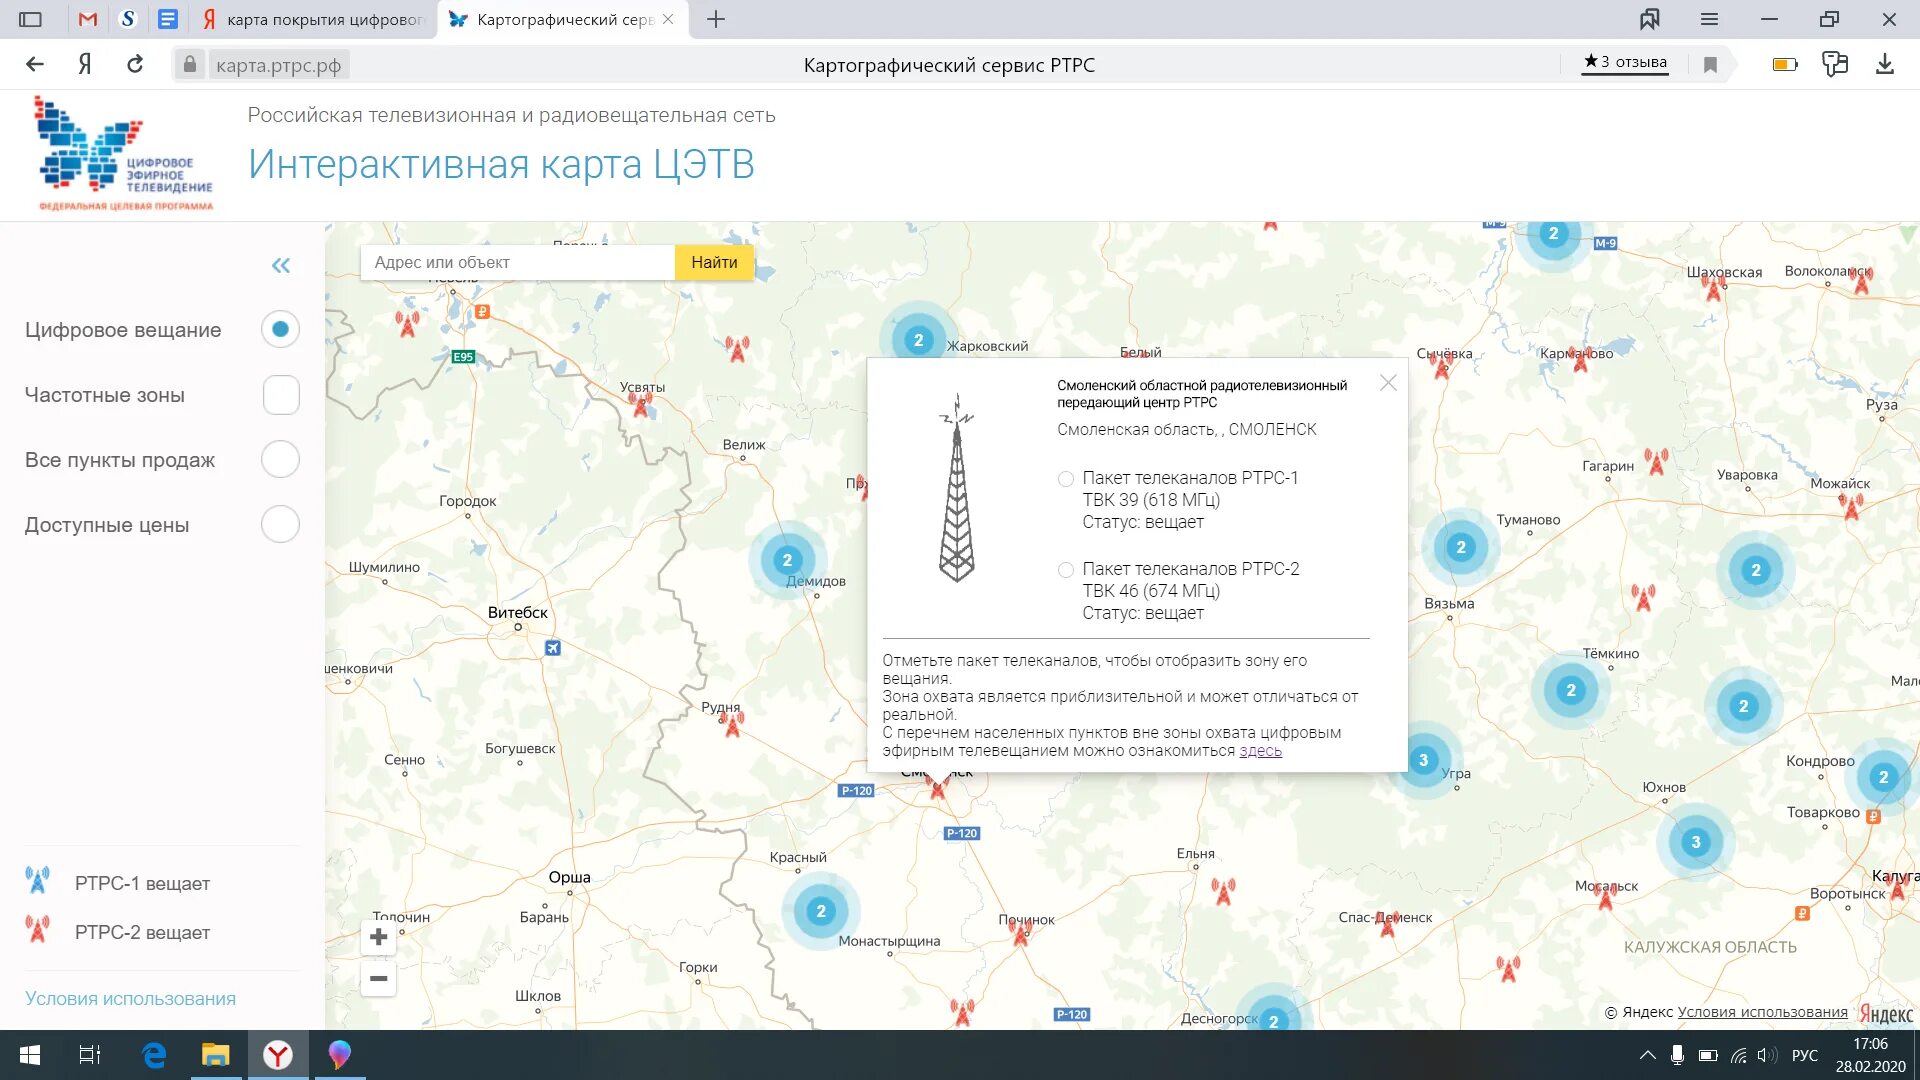The image size is (1920, 1080).
Task: Zoom out the map with minus button
Action: click(x=378, y=978)
